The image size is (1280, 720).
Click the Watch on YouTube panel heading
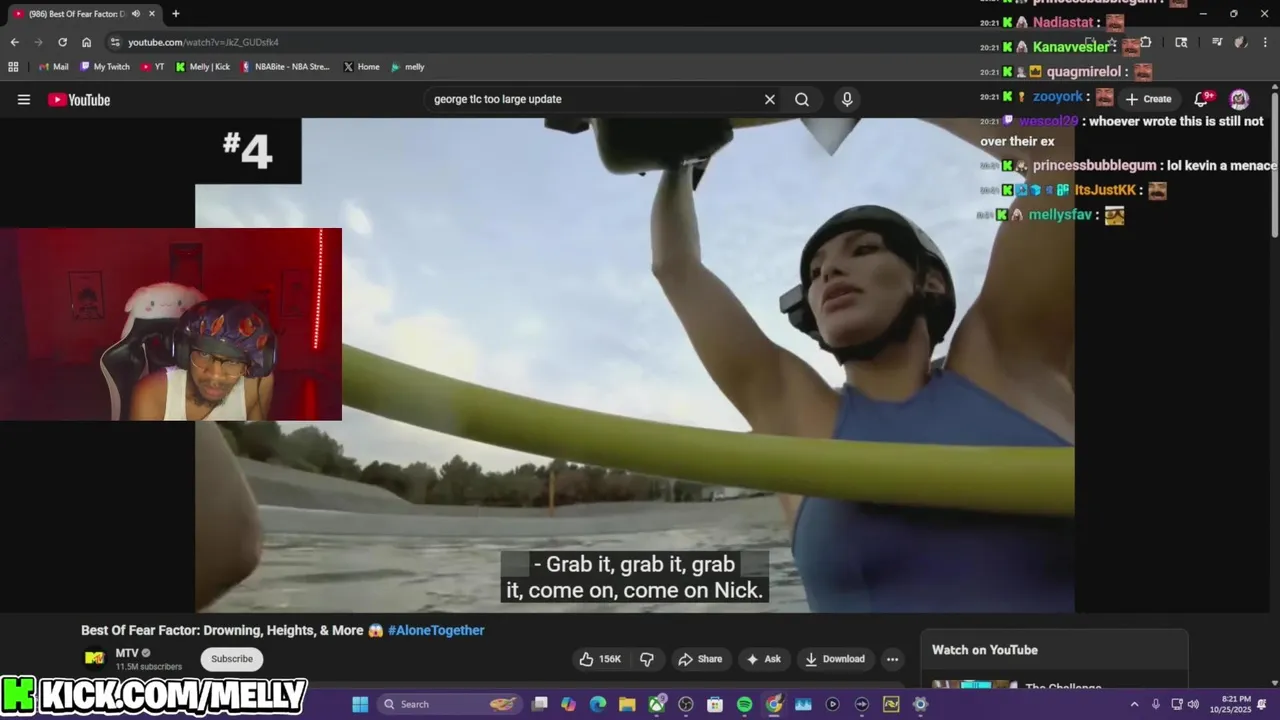pyautogui.click(x=985, y=650)
